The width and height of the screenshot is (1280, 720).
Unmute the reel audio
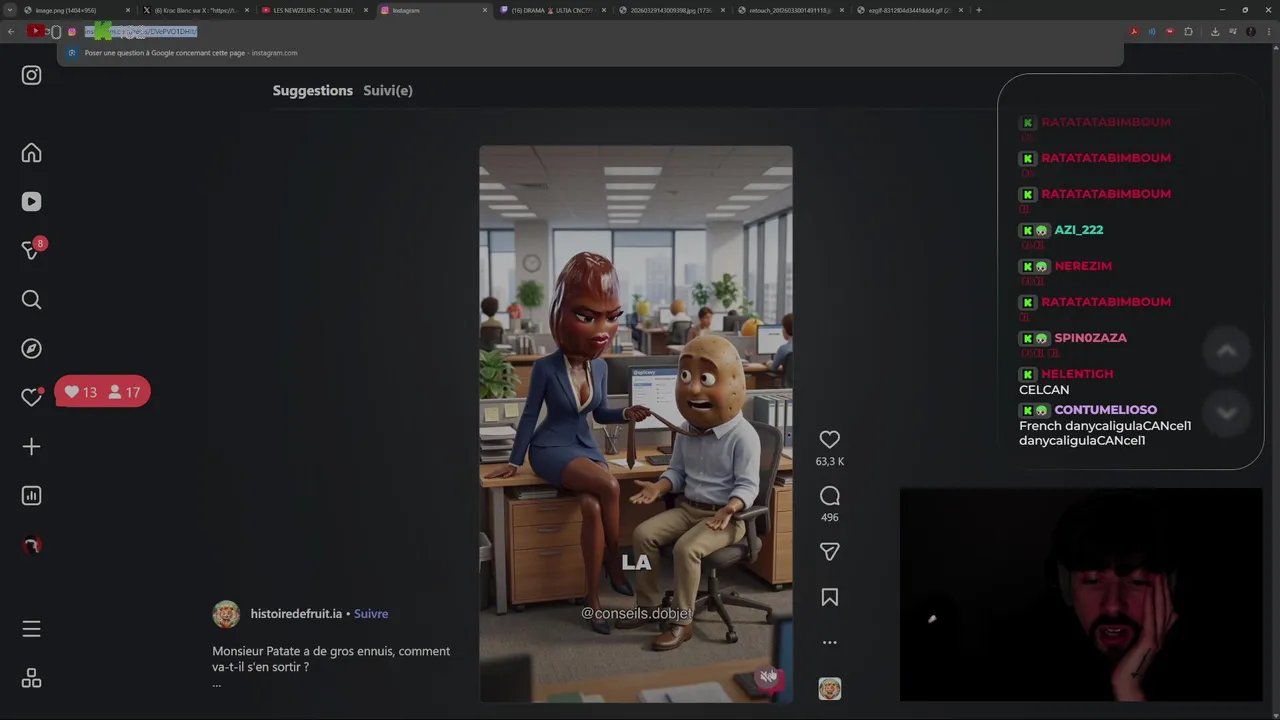pyautogui.click(x=768, y=677)
